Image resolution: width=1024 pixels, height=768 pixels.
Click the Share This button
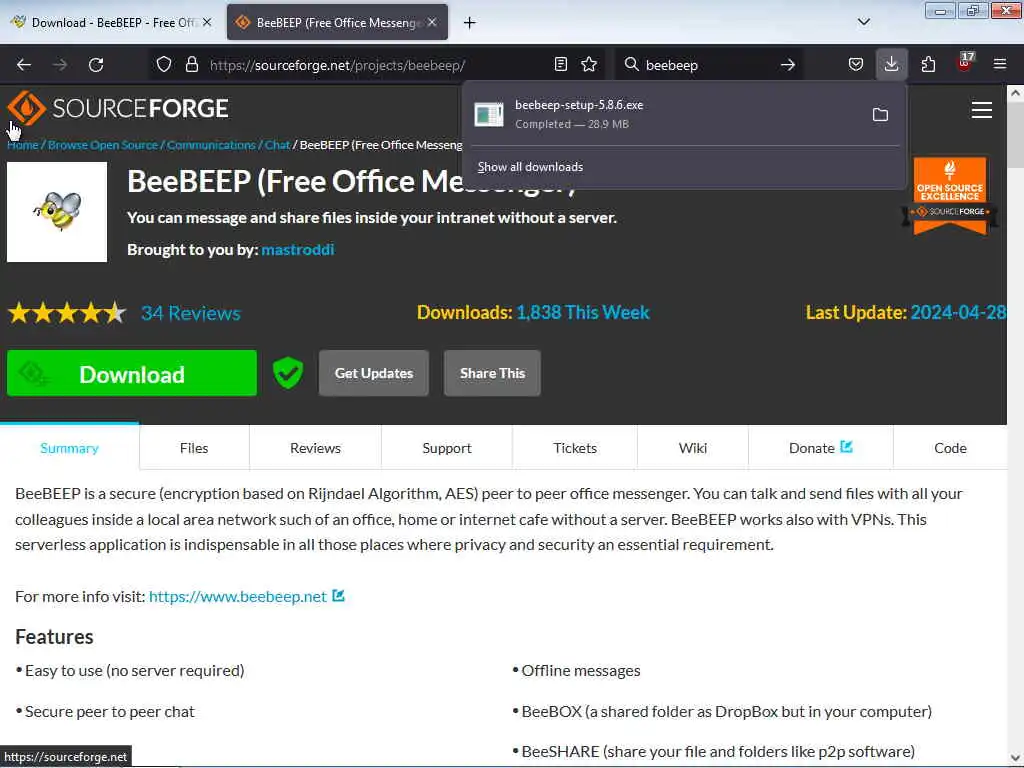click(492, 373)
